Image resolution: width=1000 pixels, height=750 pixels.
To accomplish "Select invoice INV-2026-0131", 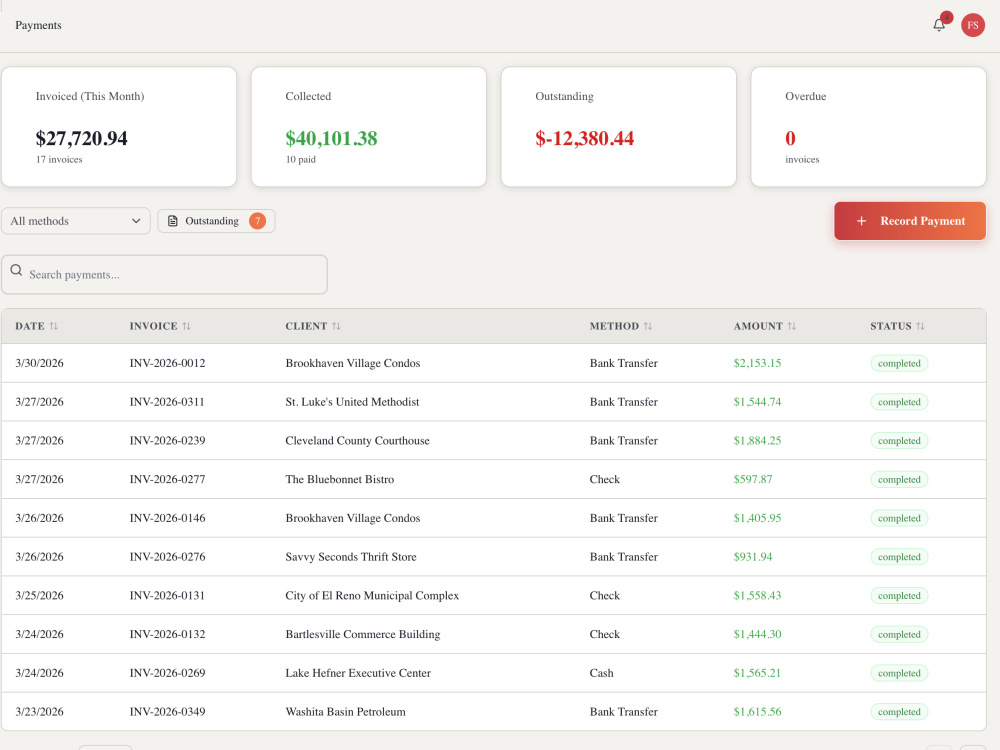I will pyautogui.click(x=167, y=595).
